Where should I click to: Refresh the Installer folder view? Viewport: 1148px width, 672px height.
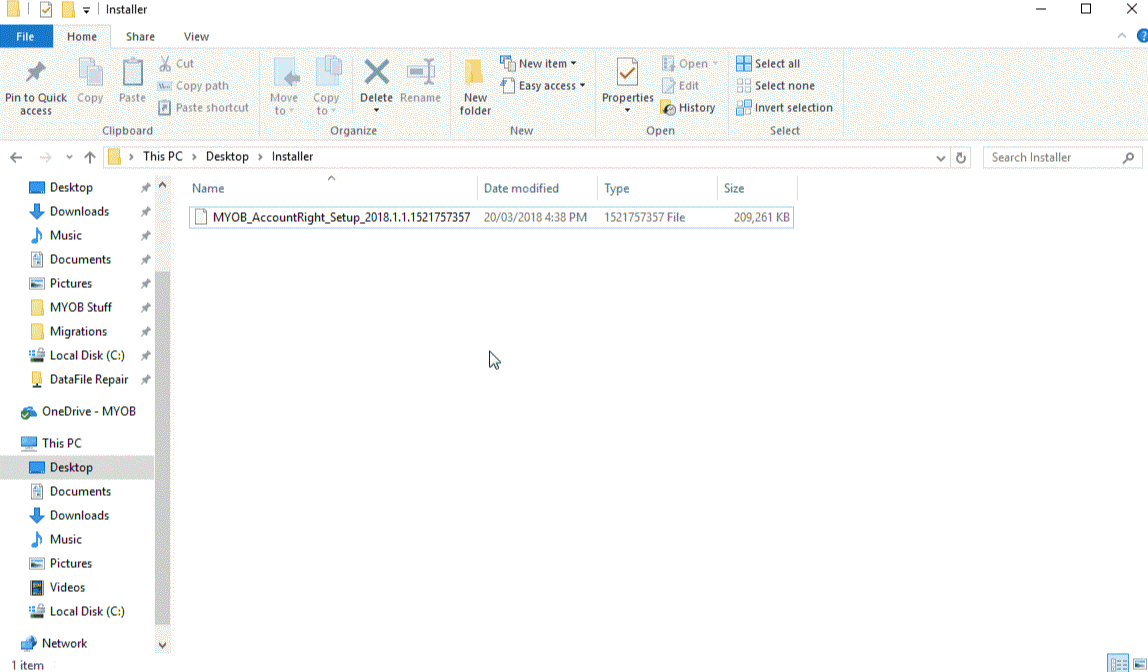tap(961, 158)
